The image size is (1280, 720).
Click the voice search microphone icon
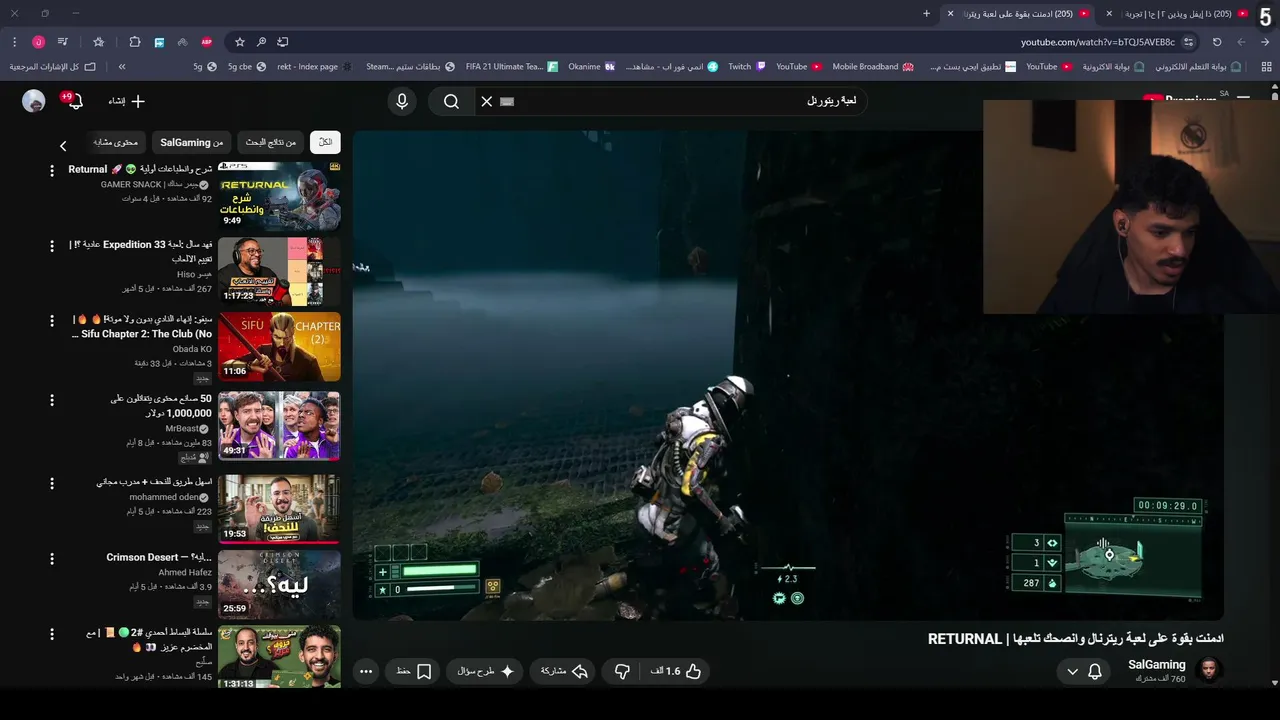coord(402,101)
